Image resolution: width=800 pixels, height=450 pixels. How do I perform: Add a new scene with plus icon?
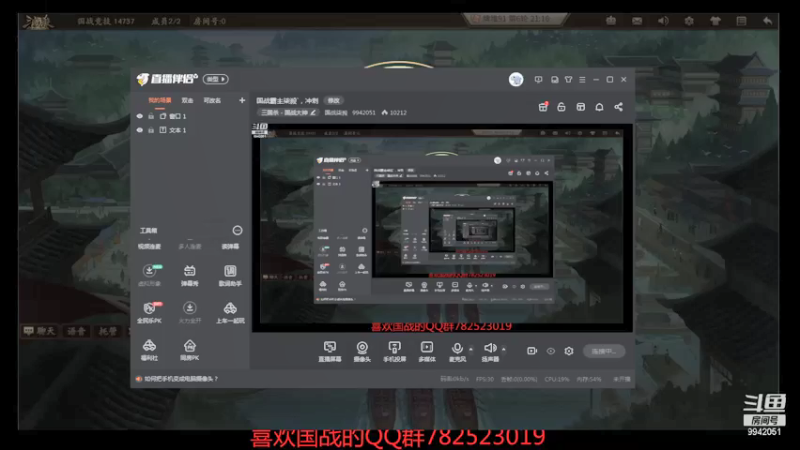pos(242,101)
